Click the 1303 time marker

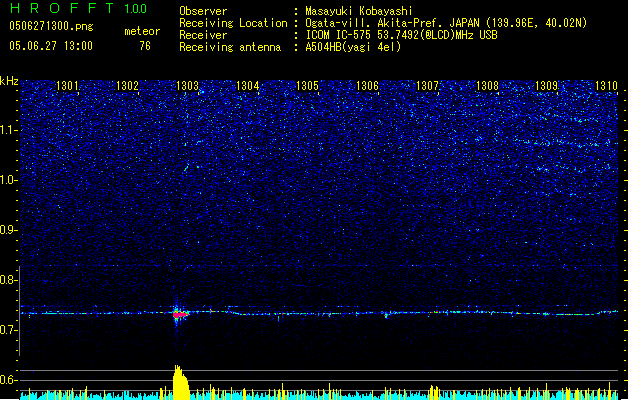187,86
